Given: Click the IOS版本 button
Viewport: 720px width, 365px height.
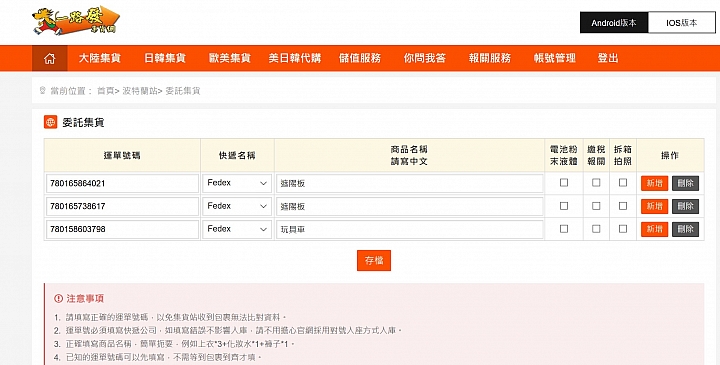Looking at the screenshot, I should [681, 22].
